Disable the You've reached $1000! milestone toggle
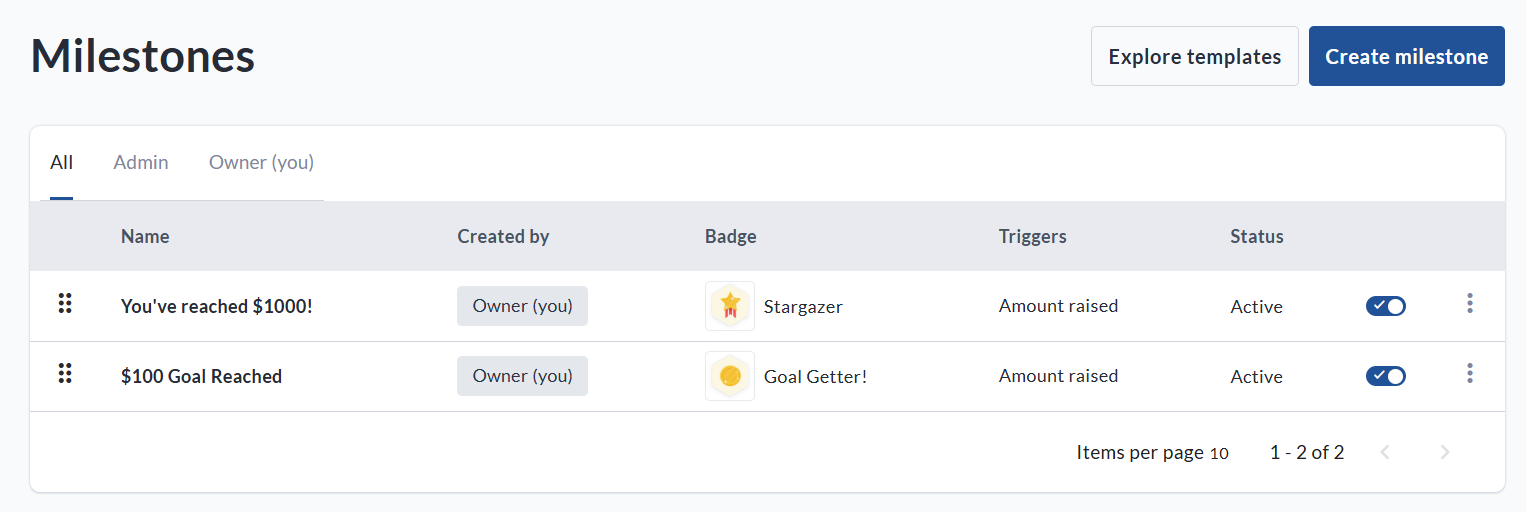 1385,306
